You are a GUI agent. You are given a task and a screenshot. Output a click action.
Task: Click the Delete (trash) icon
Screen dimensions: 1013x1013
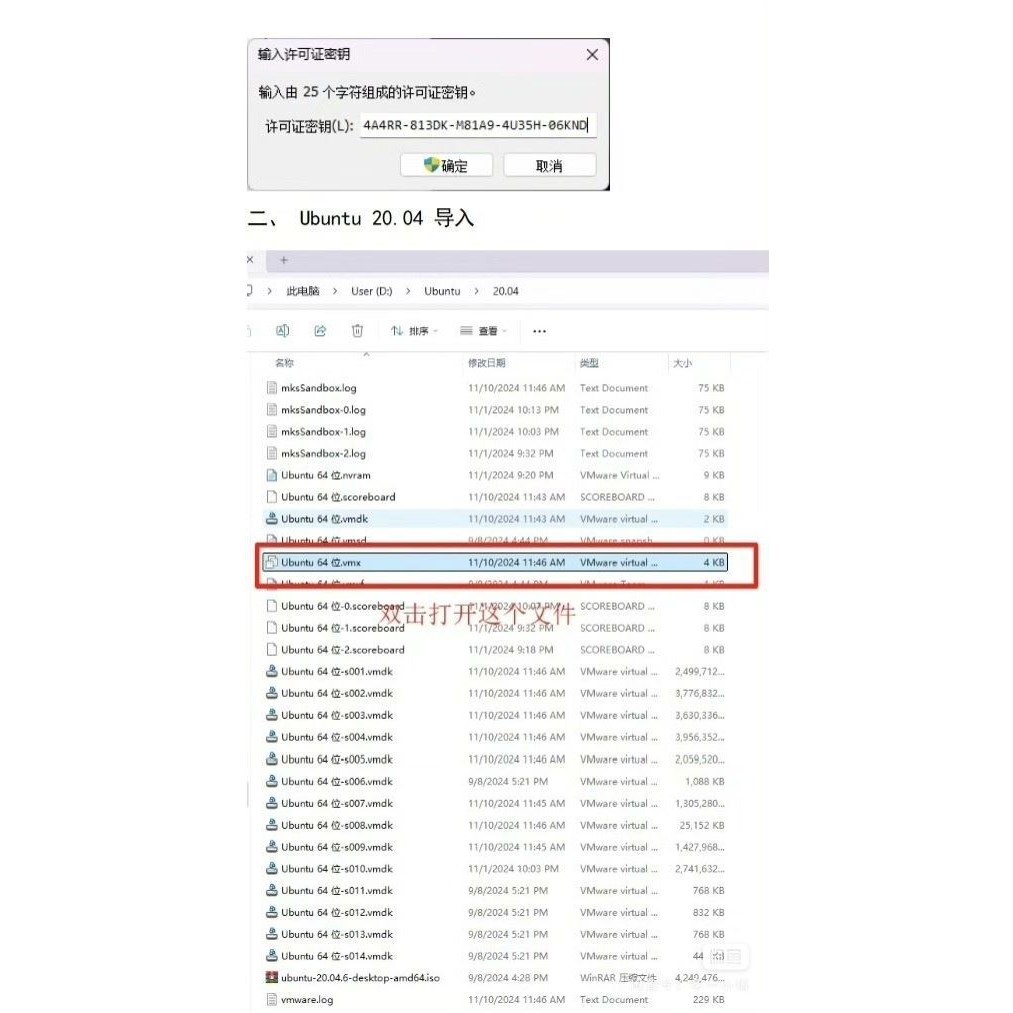tap(357, 330)
